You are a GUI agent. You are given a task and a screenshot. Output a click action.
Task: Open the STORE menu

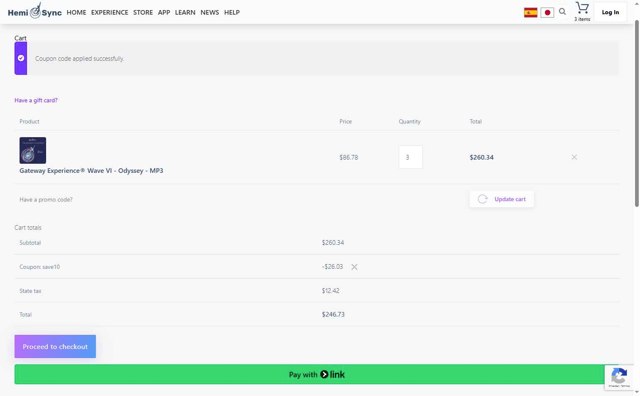pos(143,13)
